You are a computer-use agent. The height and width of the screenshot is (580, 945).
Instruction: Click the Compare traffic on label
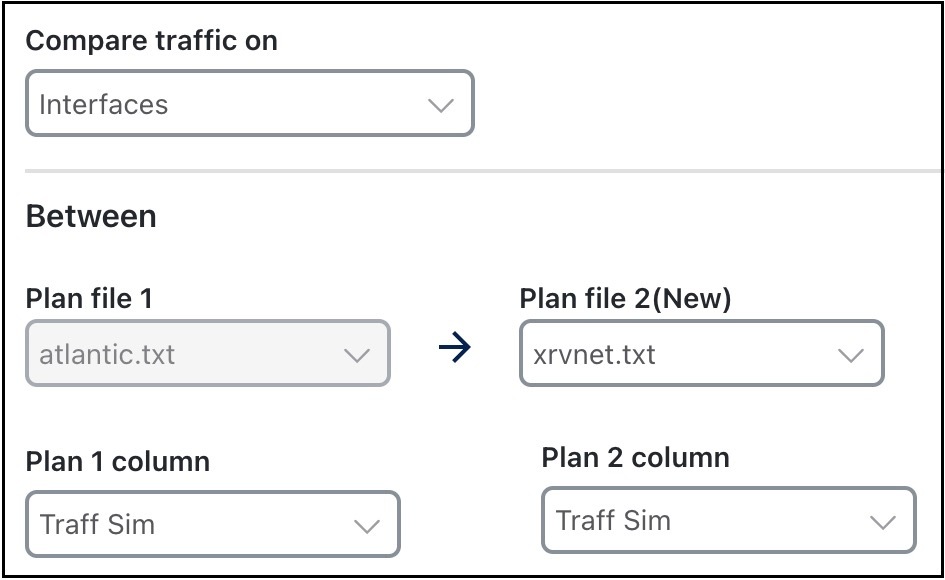coord(151,41)
